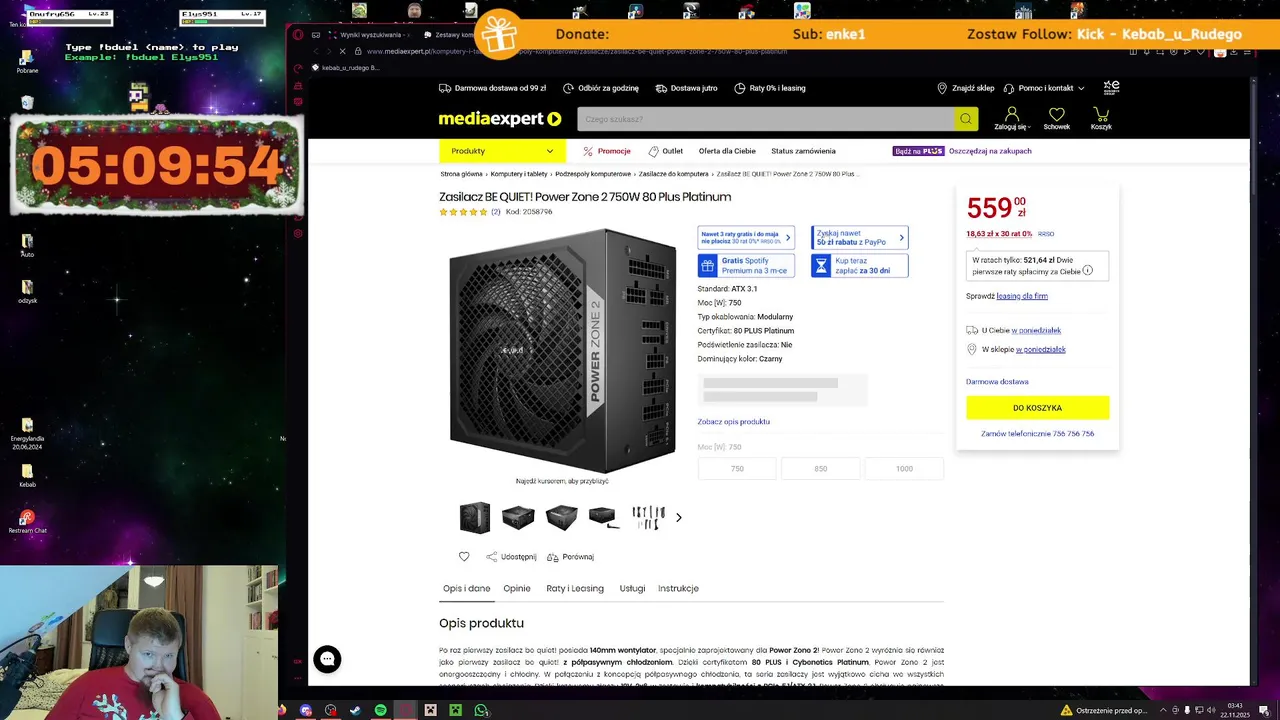Select the cables accessories thumbnail
The height and width of the screenshot is (720, 1280).
[648, 517]
